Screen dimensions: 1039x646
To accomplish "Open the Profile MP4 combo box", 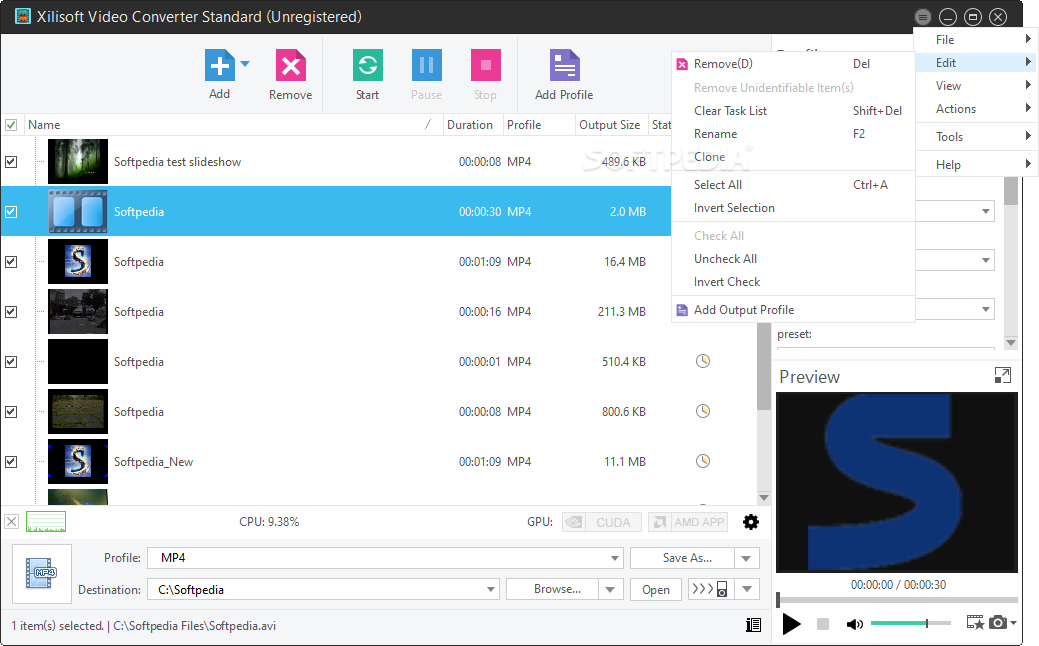I will 385,558.
